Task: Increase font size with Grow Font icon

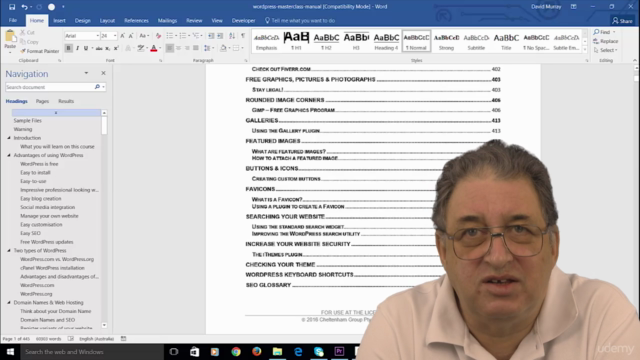Action: click(122, 36)
